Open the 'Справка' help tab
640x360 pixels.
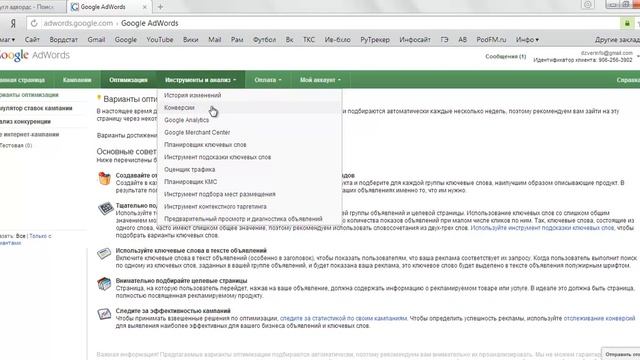[x=628, y=80]
